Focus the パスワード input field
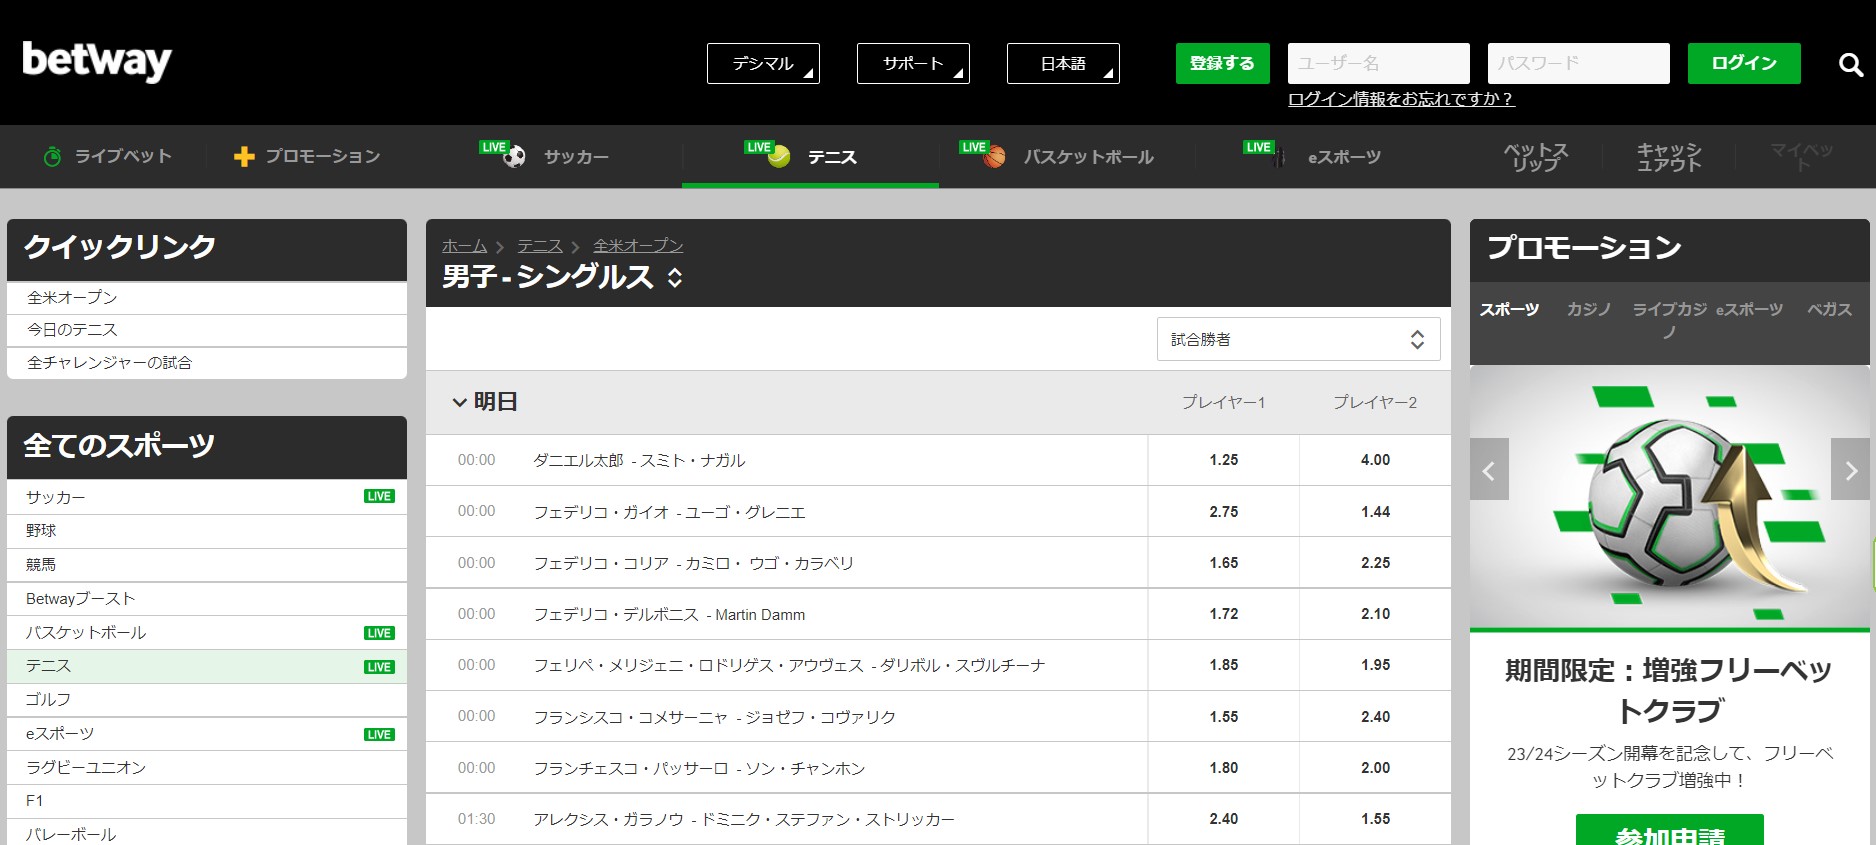This screenshot has height=845, width=1876. pos(1579,63)
